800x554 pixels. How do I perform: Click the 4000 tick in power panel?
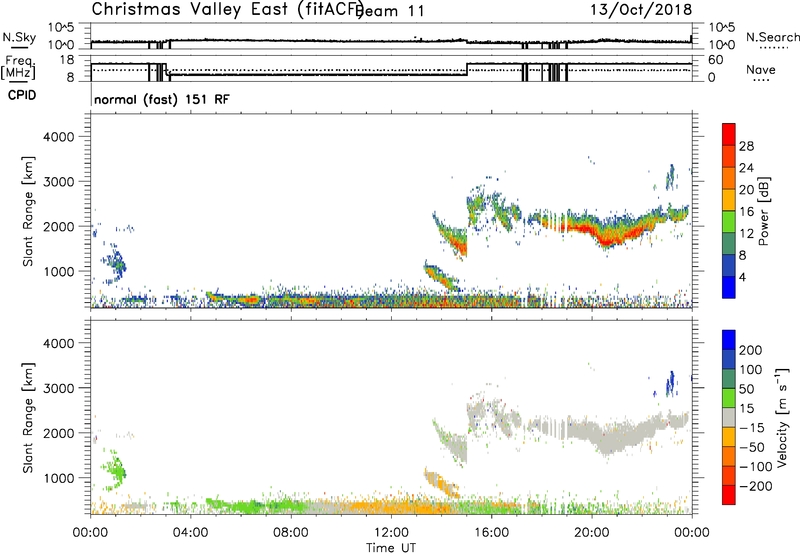point(59,137)
